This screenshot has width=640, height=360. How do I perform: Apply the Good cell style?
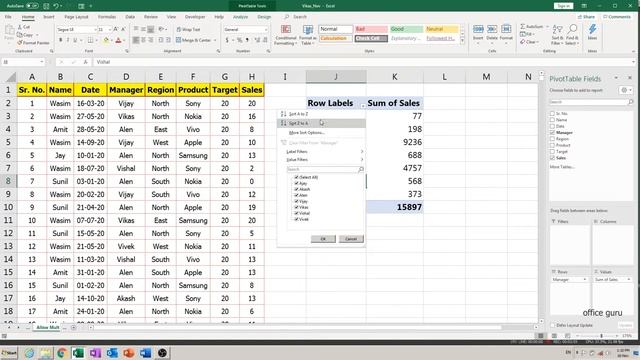[406, 29]
